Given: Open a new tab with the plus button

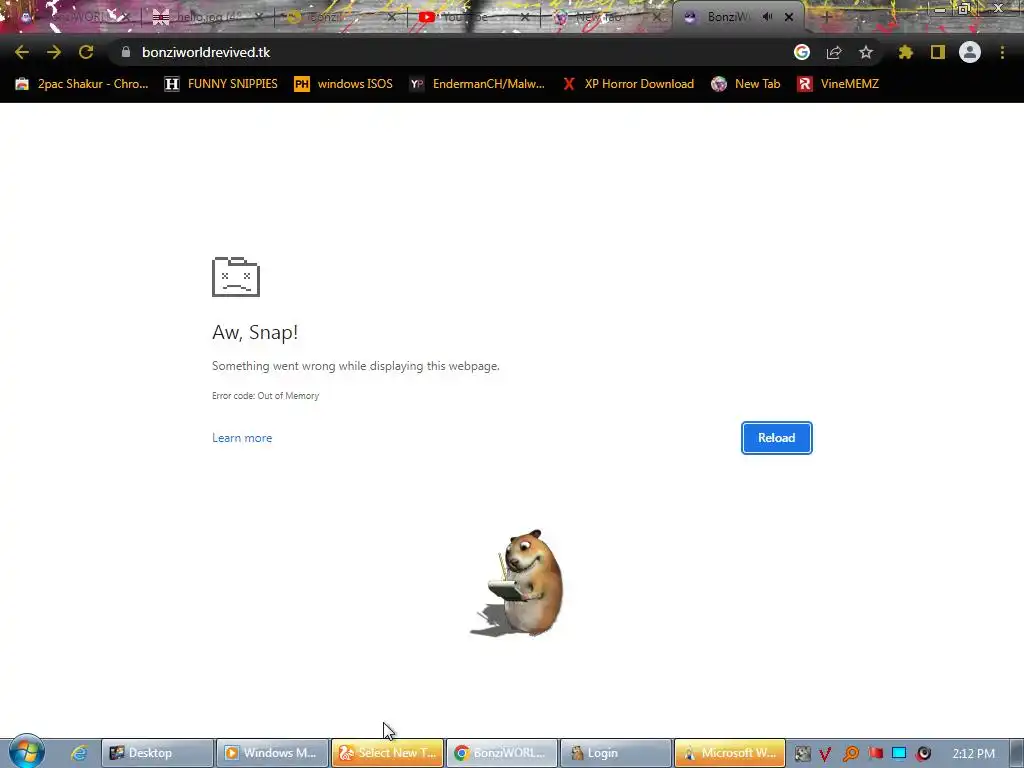Looking at the screenshot, I should (x=826, y=17).
